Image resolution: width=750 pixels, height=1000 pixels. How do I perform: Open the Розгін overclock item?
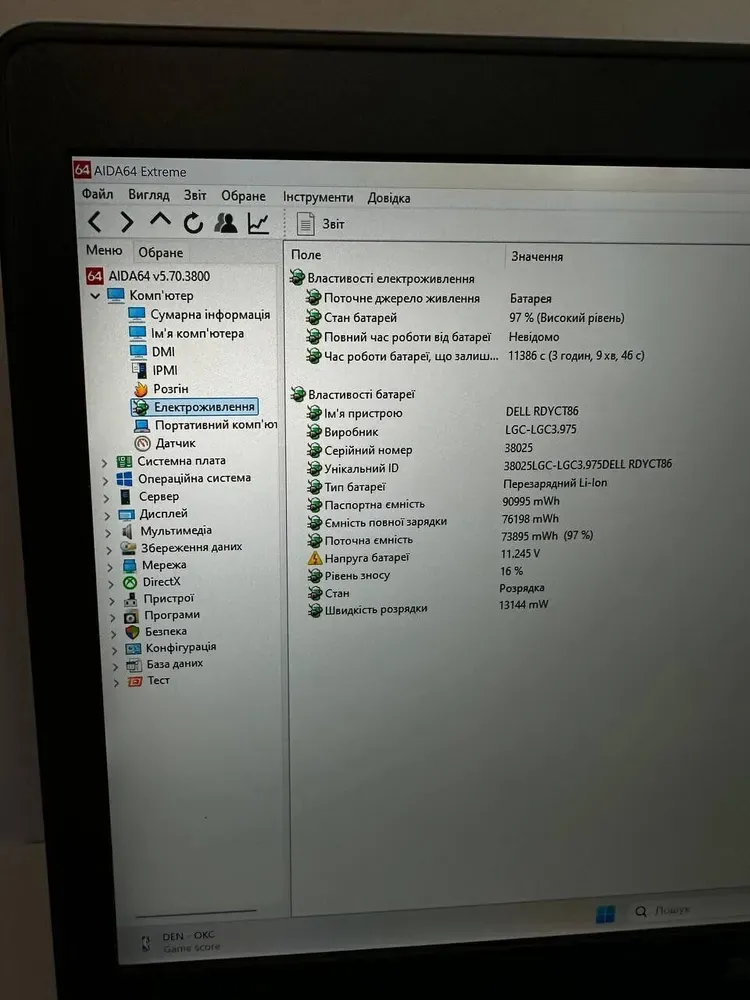point(170,388)
